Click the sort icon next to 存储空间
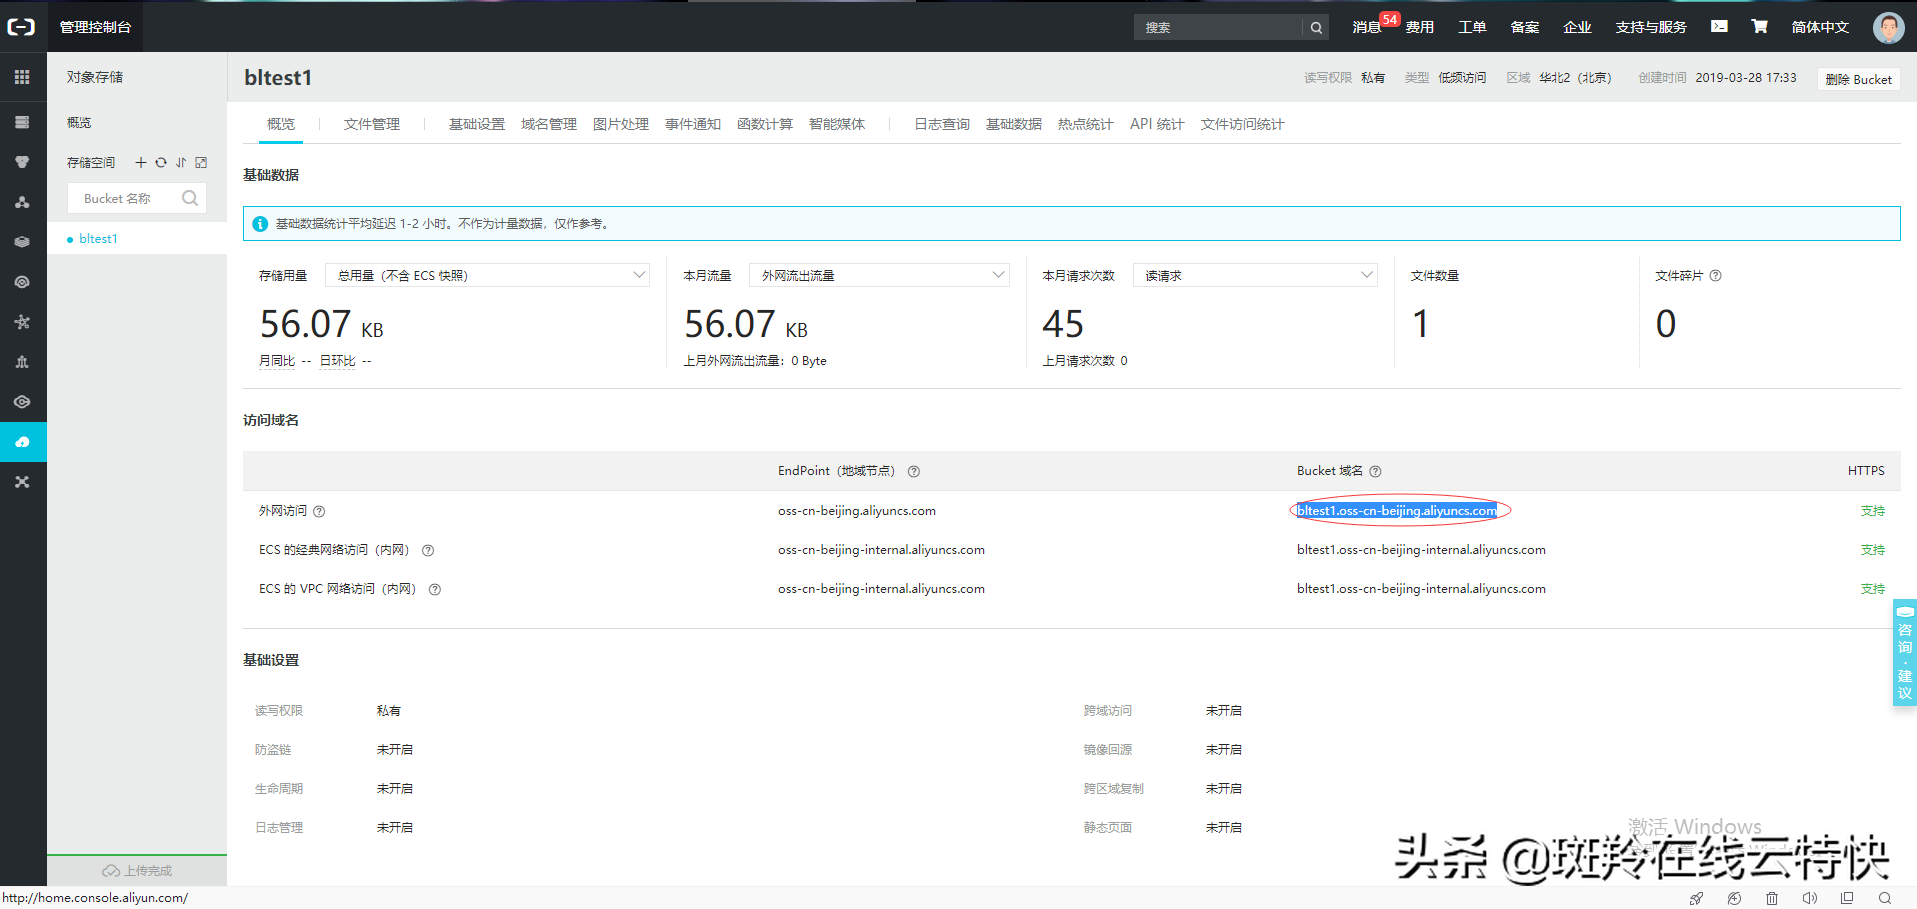Viewport: 1917px width, 909px height. coord(181,162)
